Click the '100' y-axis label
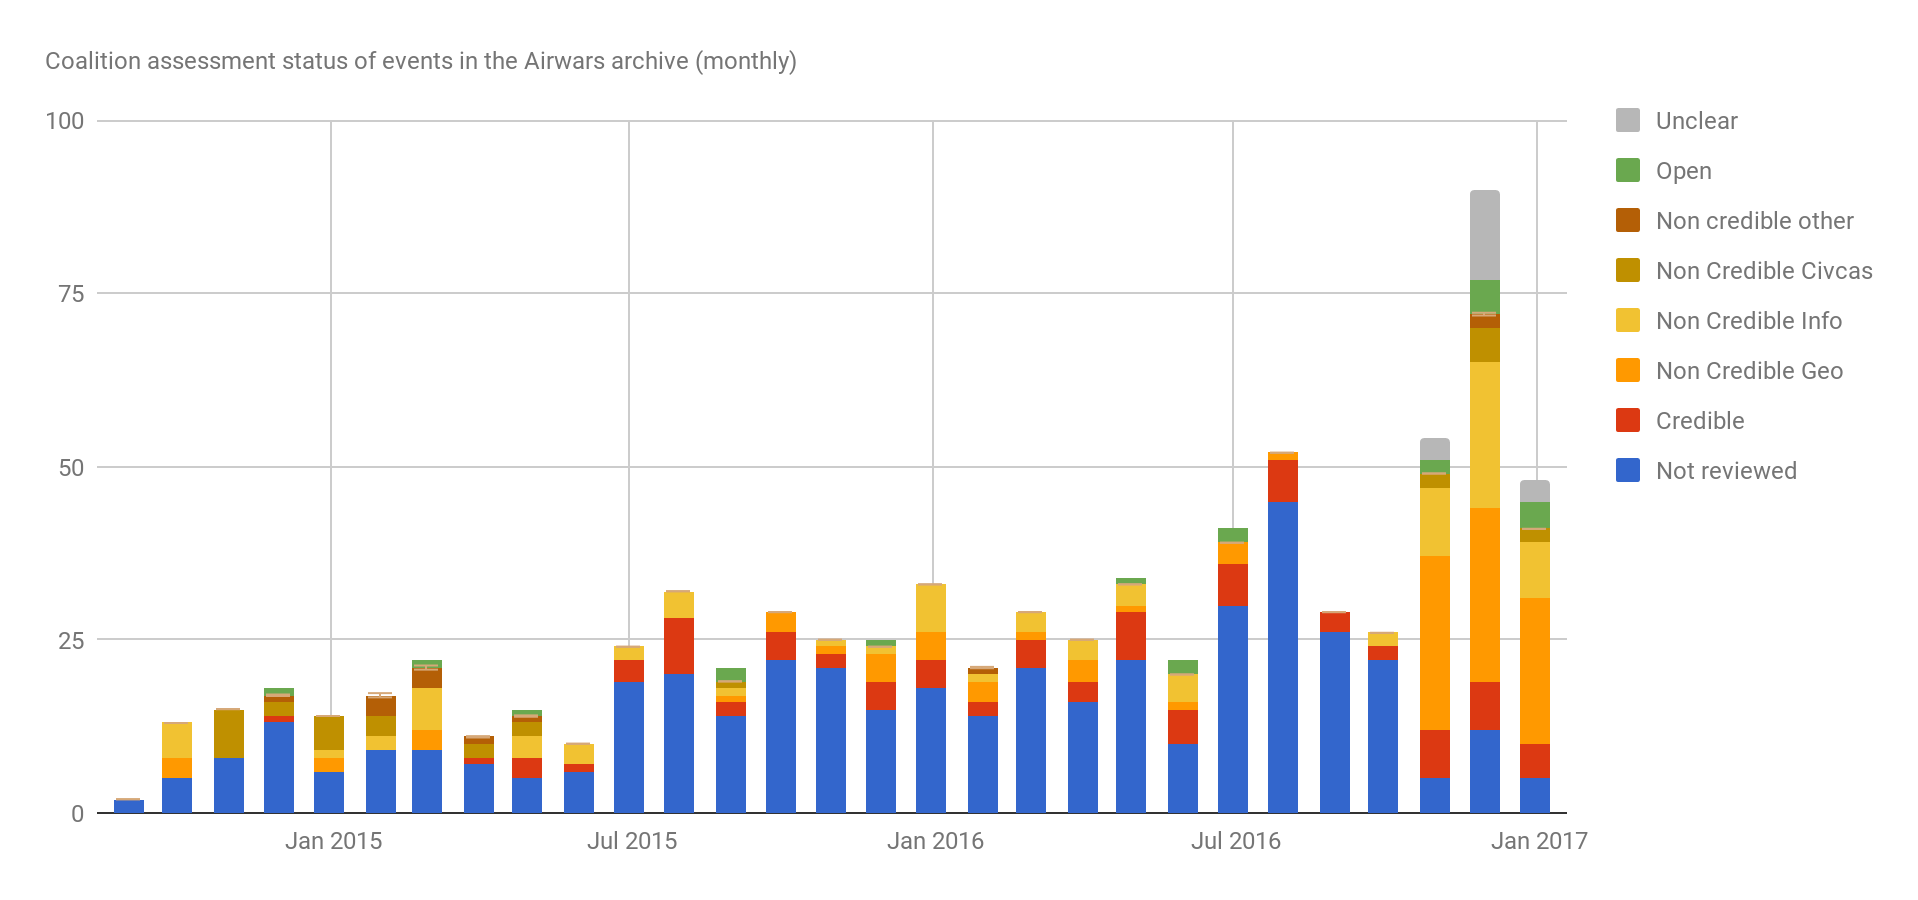The height and width of the screenshot is (900, 1918). coord(65,121)
